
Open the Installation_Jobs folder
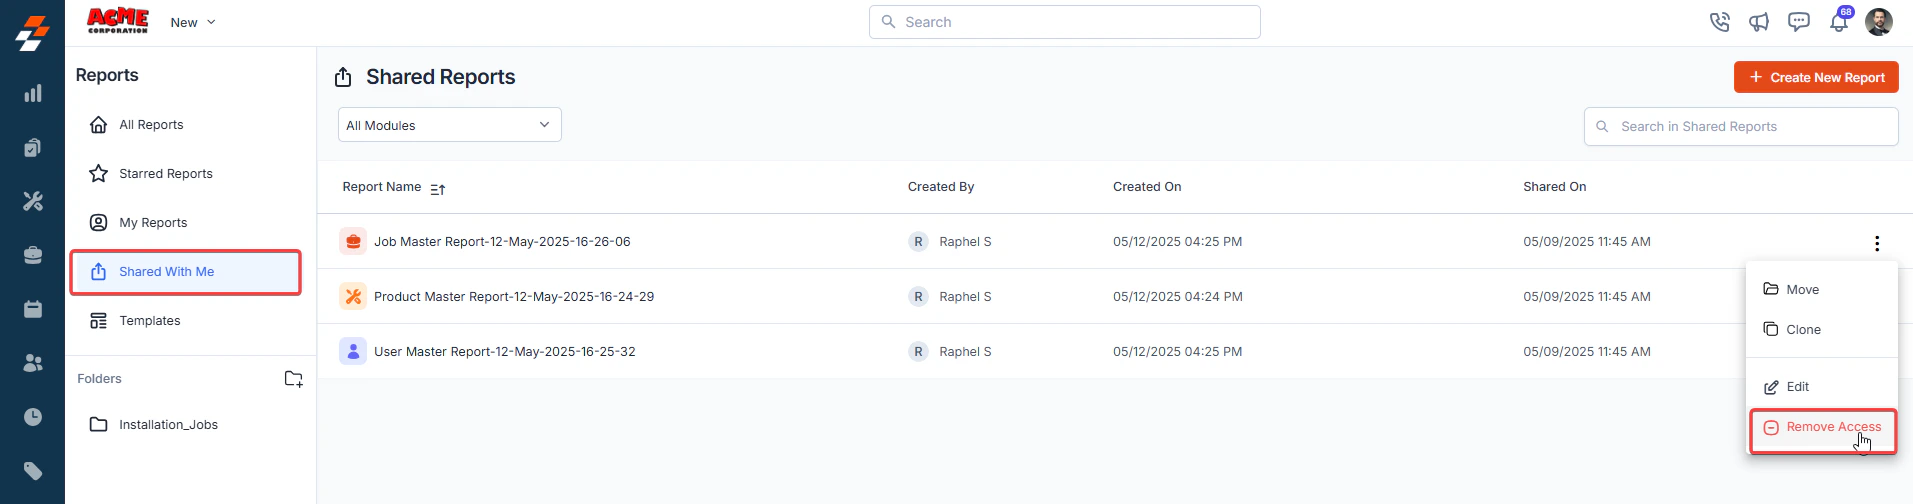coord(168,425)
